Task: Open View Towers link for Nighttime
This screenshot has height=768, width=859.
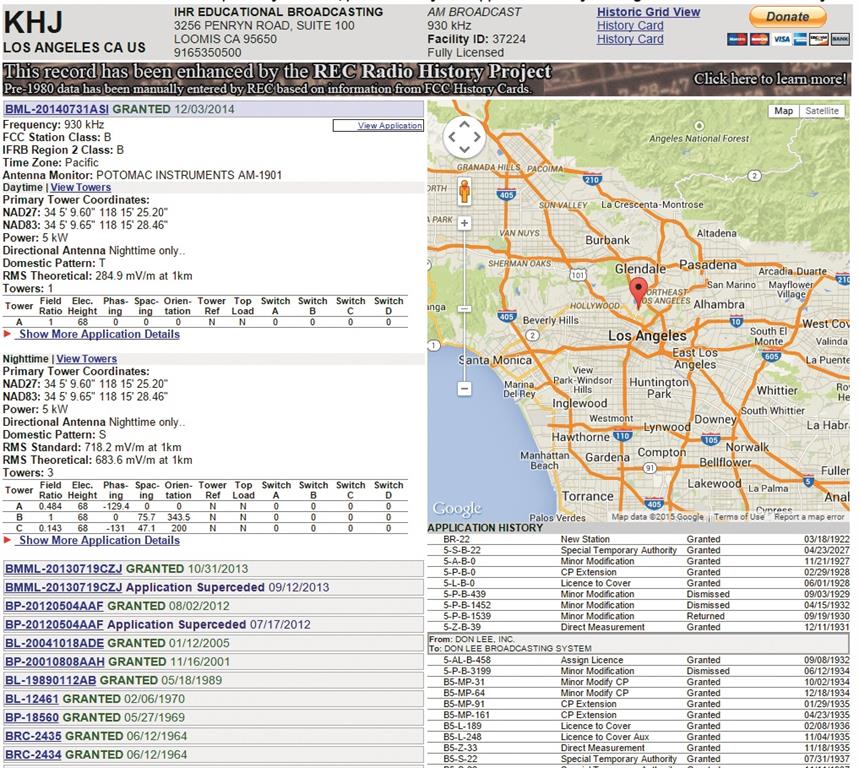Action: pos(86,359)
